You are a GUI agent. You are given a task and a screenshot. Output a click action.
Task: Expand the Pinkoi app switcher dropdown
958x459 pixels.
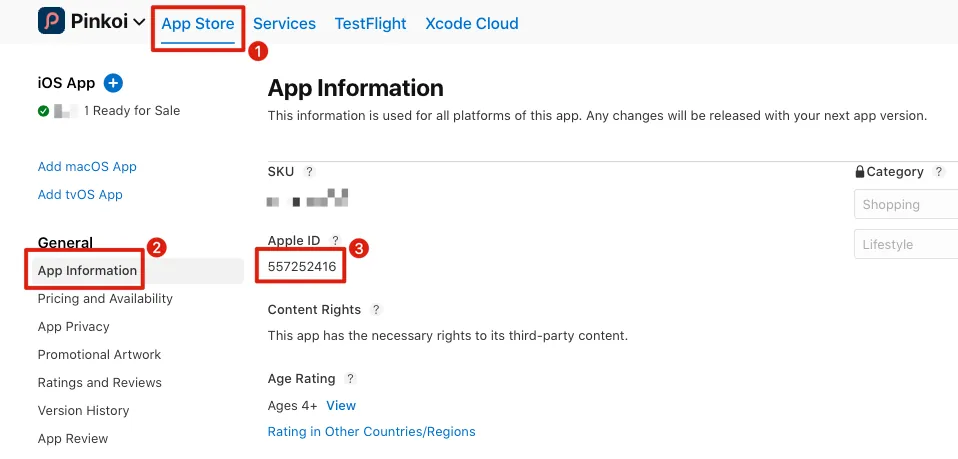[x=139, y=22]
